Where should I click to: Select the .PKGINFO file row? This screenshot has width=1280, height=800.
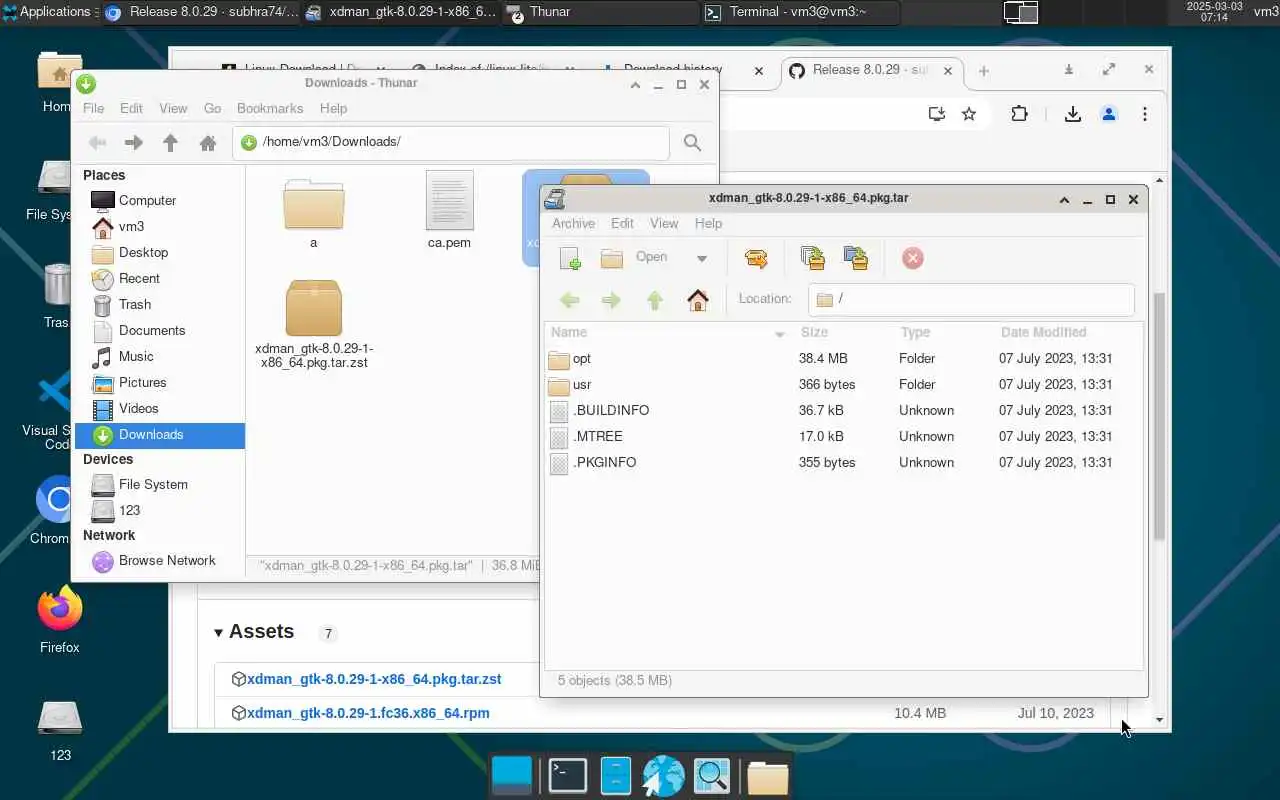[x=844, y=462]
